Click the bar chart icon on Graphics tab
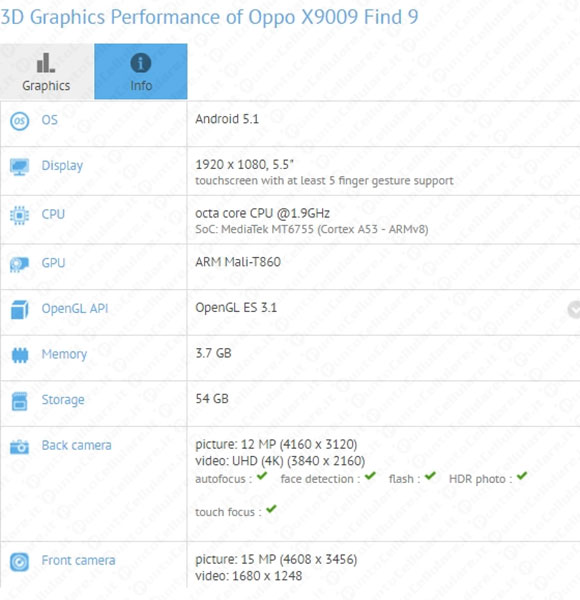The width and height of the screenshot is (580, 600). (46, 63)
